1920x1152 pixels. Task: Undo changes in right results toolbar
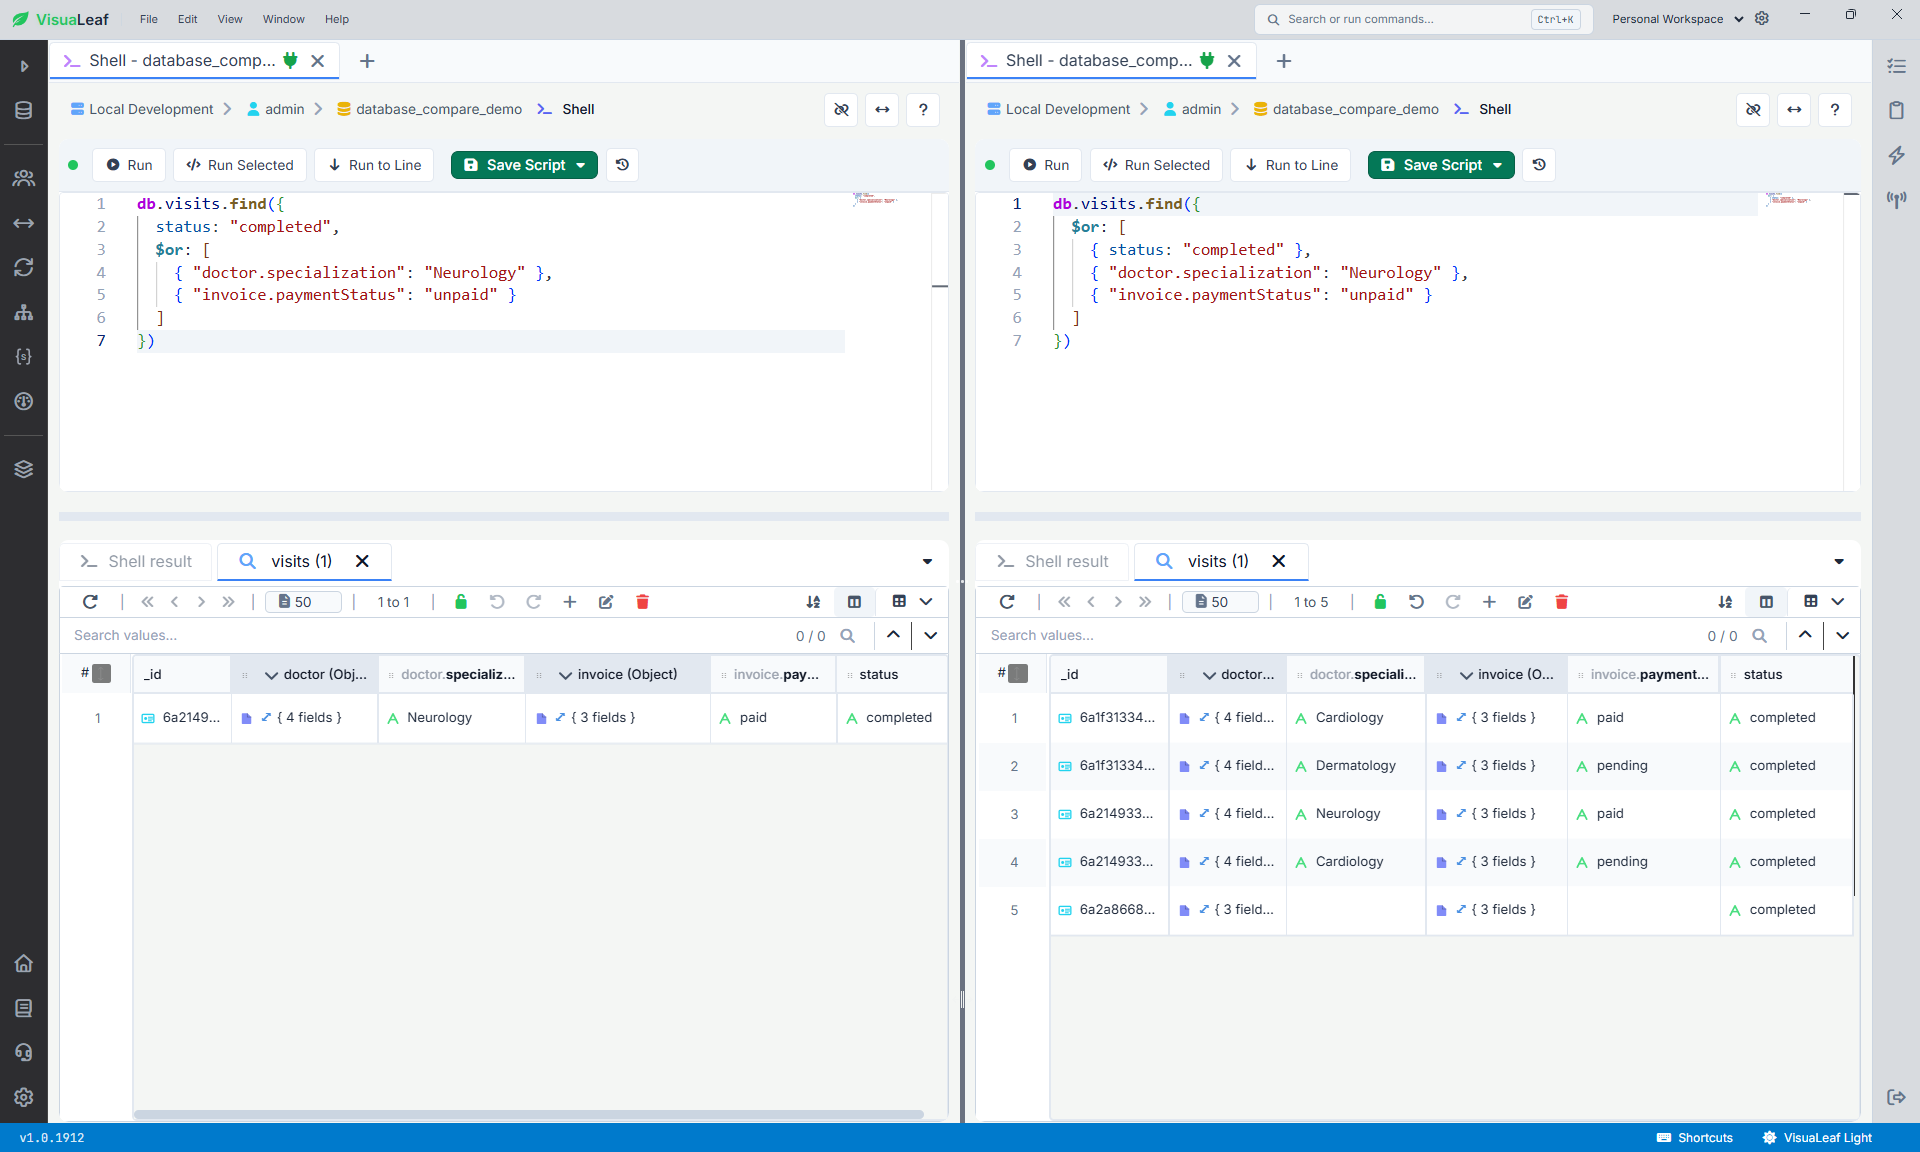[1416, 602]
